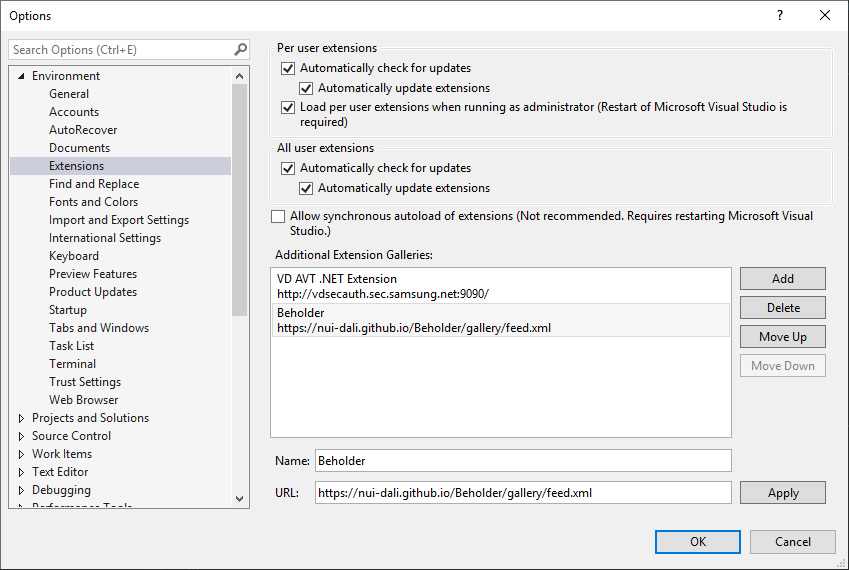The image size is (849, 570).
Task: Click the search magnifier icon in Search Options
Action: tap(240, 50)
